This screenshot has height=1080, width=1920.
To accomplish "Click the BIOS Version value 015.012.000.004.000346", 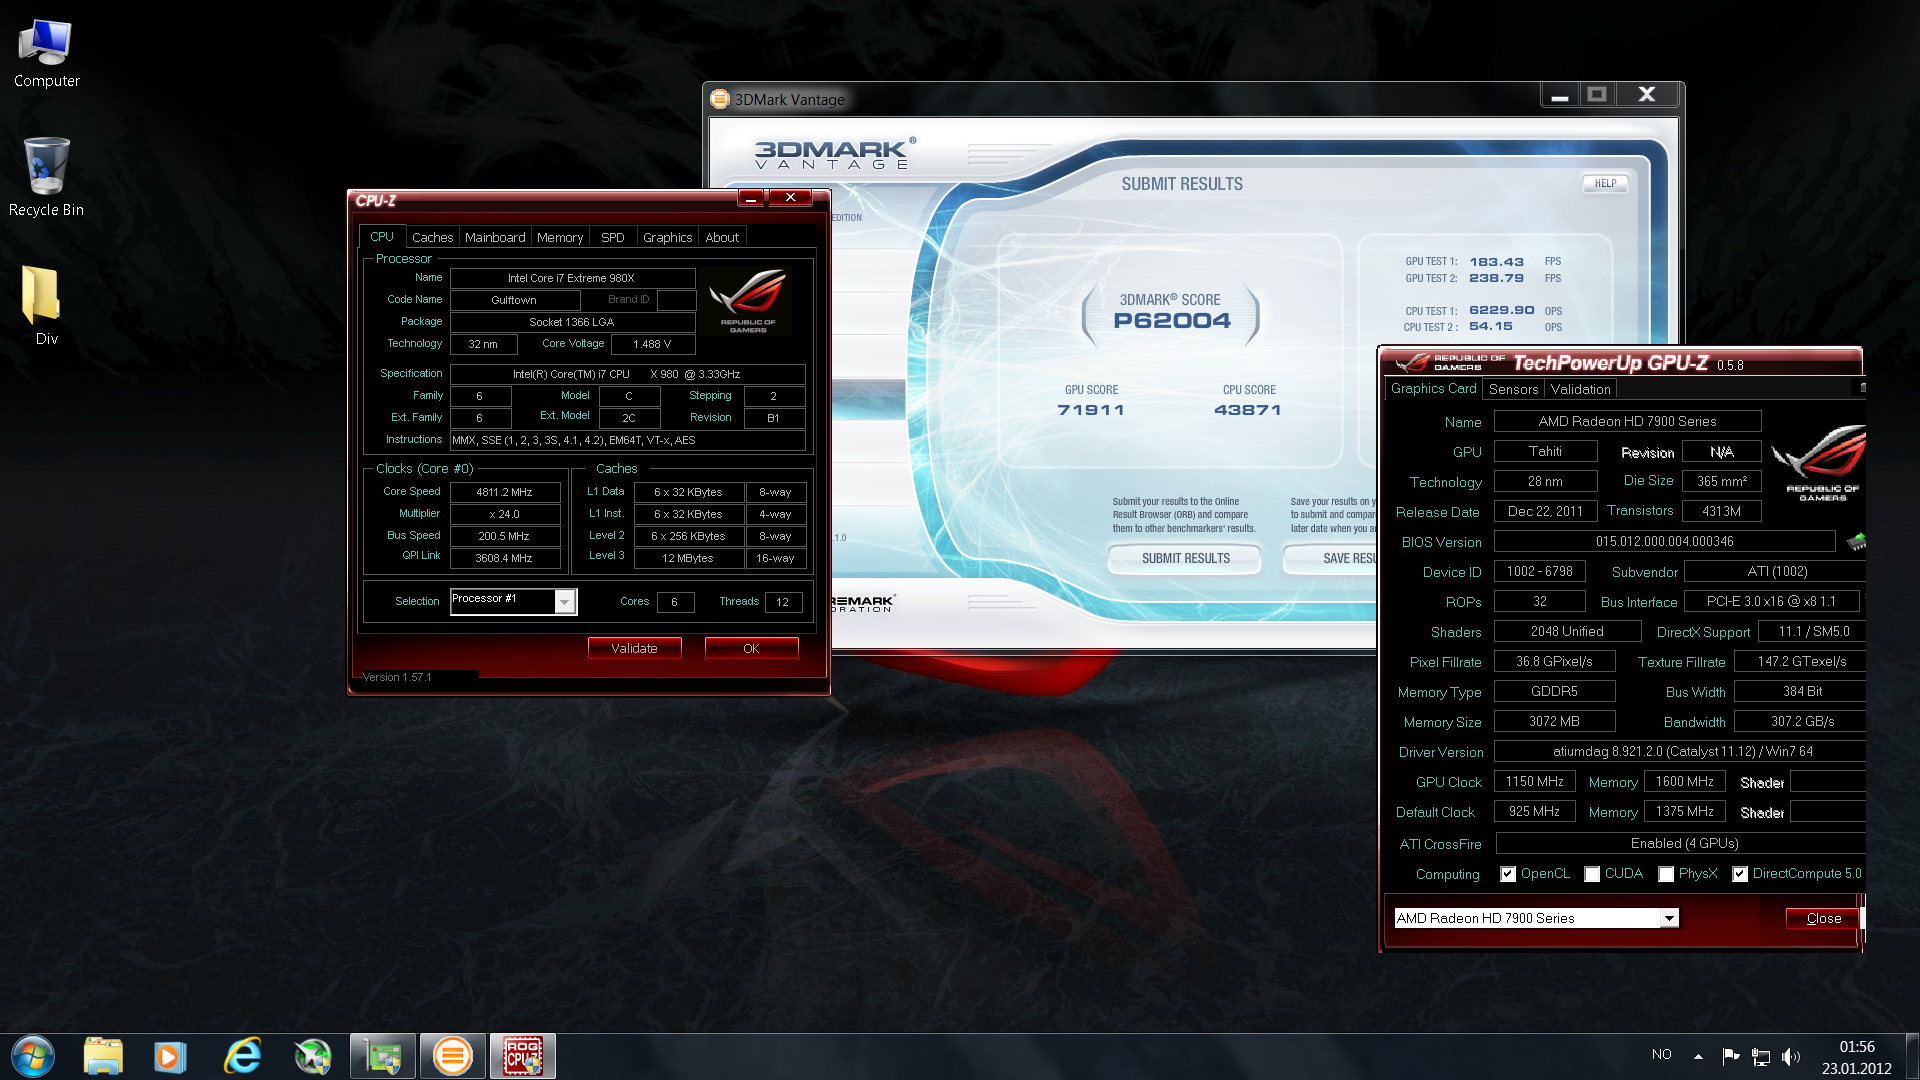I will tap(1664, 541).
